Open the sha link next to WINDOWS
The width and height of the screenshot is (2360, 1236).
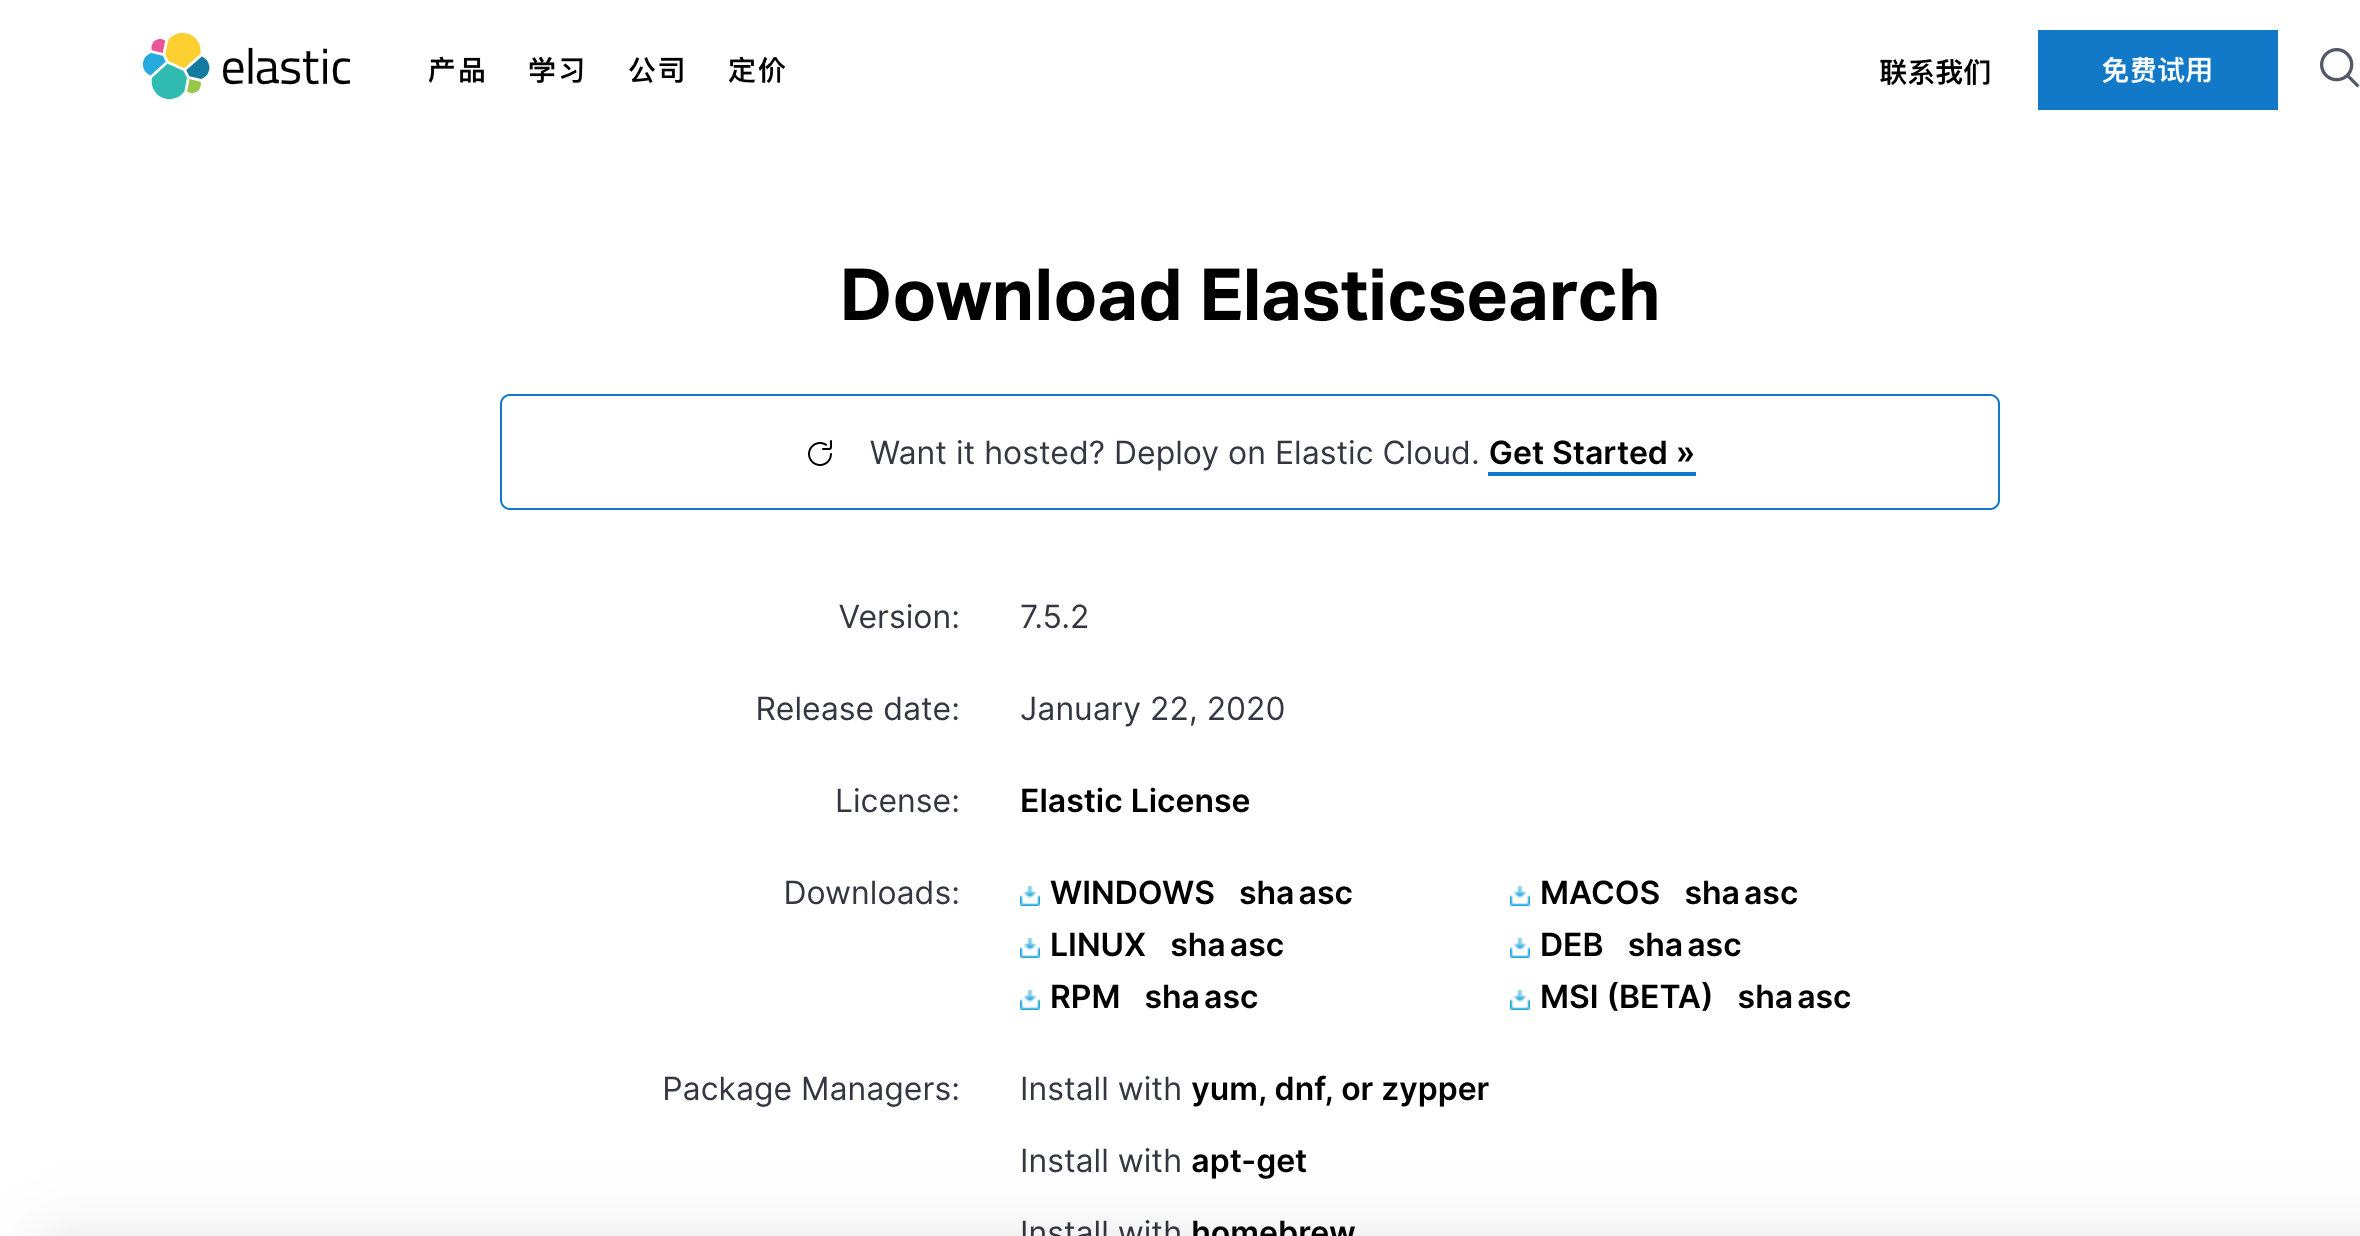pos(1266,893)
